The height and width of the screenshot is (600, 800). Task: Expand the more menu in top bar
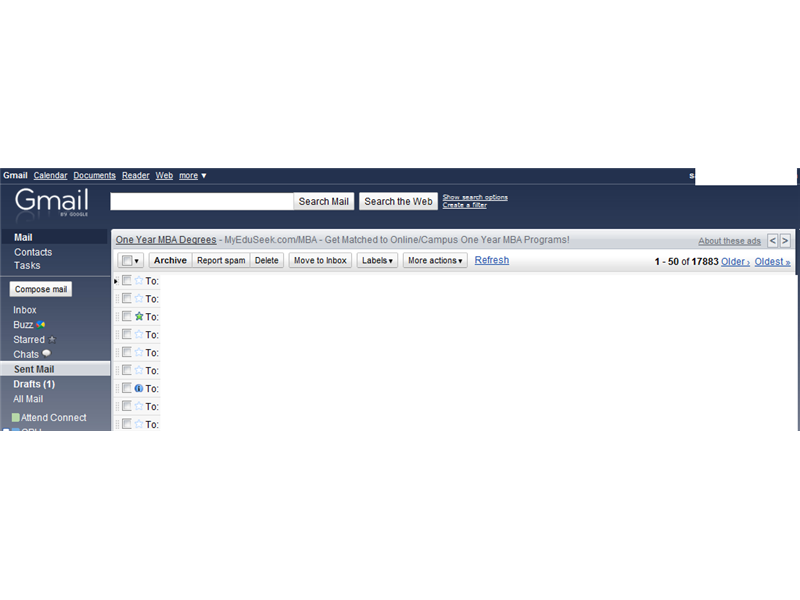coord(192,176)
